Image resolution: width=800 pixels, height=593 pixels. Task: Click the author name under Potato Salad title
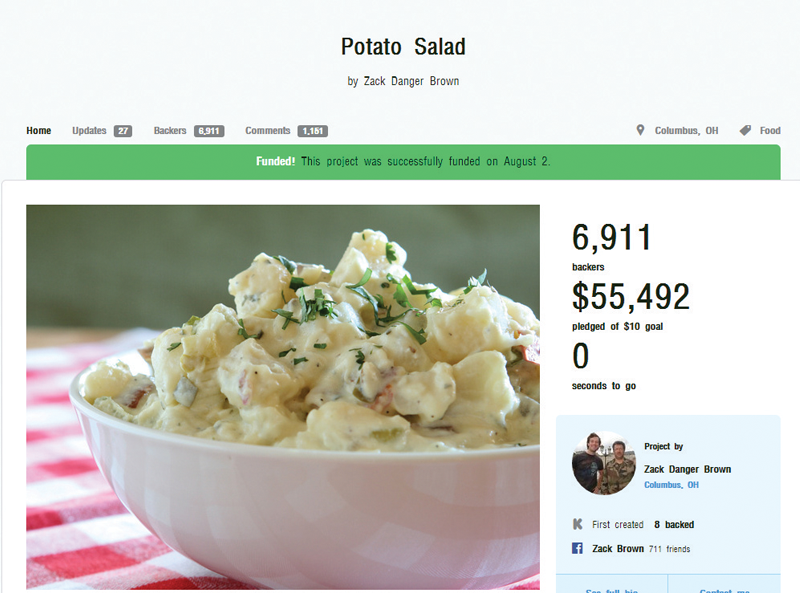(411, 81)
